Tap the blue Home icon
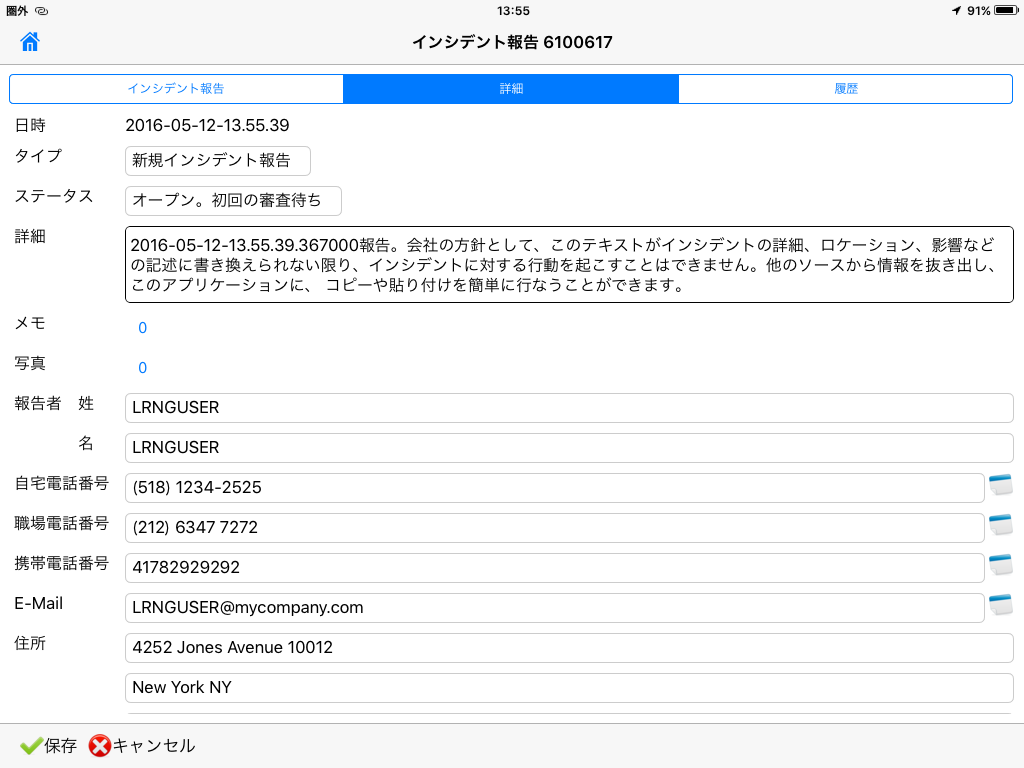Screen dimensions: 1024x768 point(30,42)
